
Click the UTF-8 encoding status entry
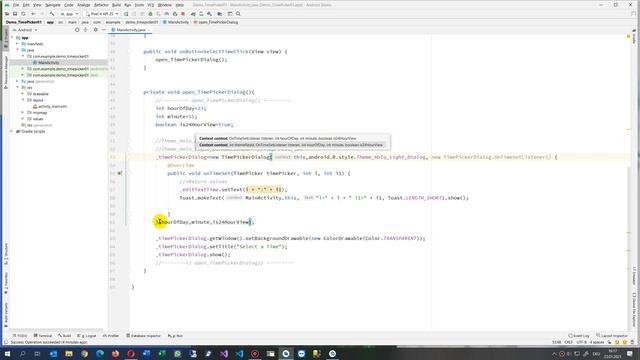pos(582,342)
